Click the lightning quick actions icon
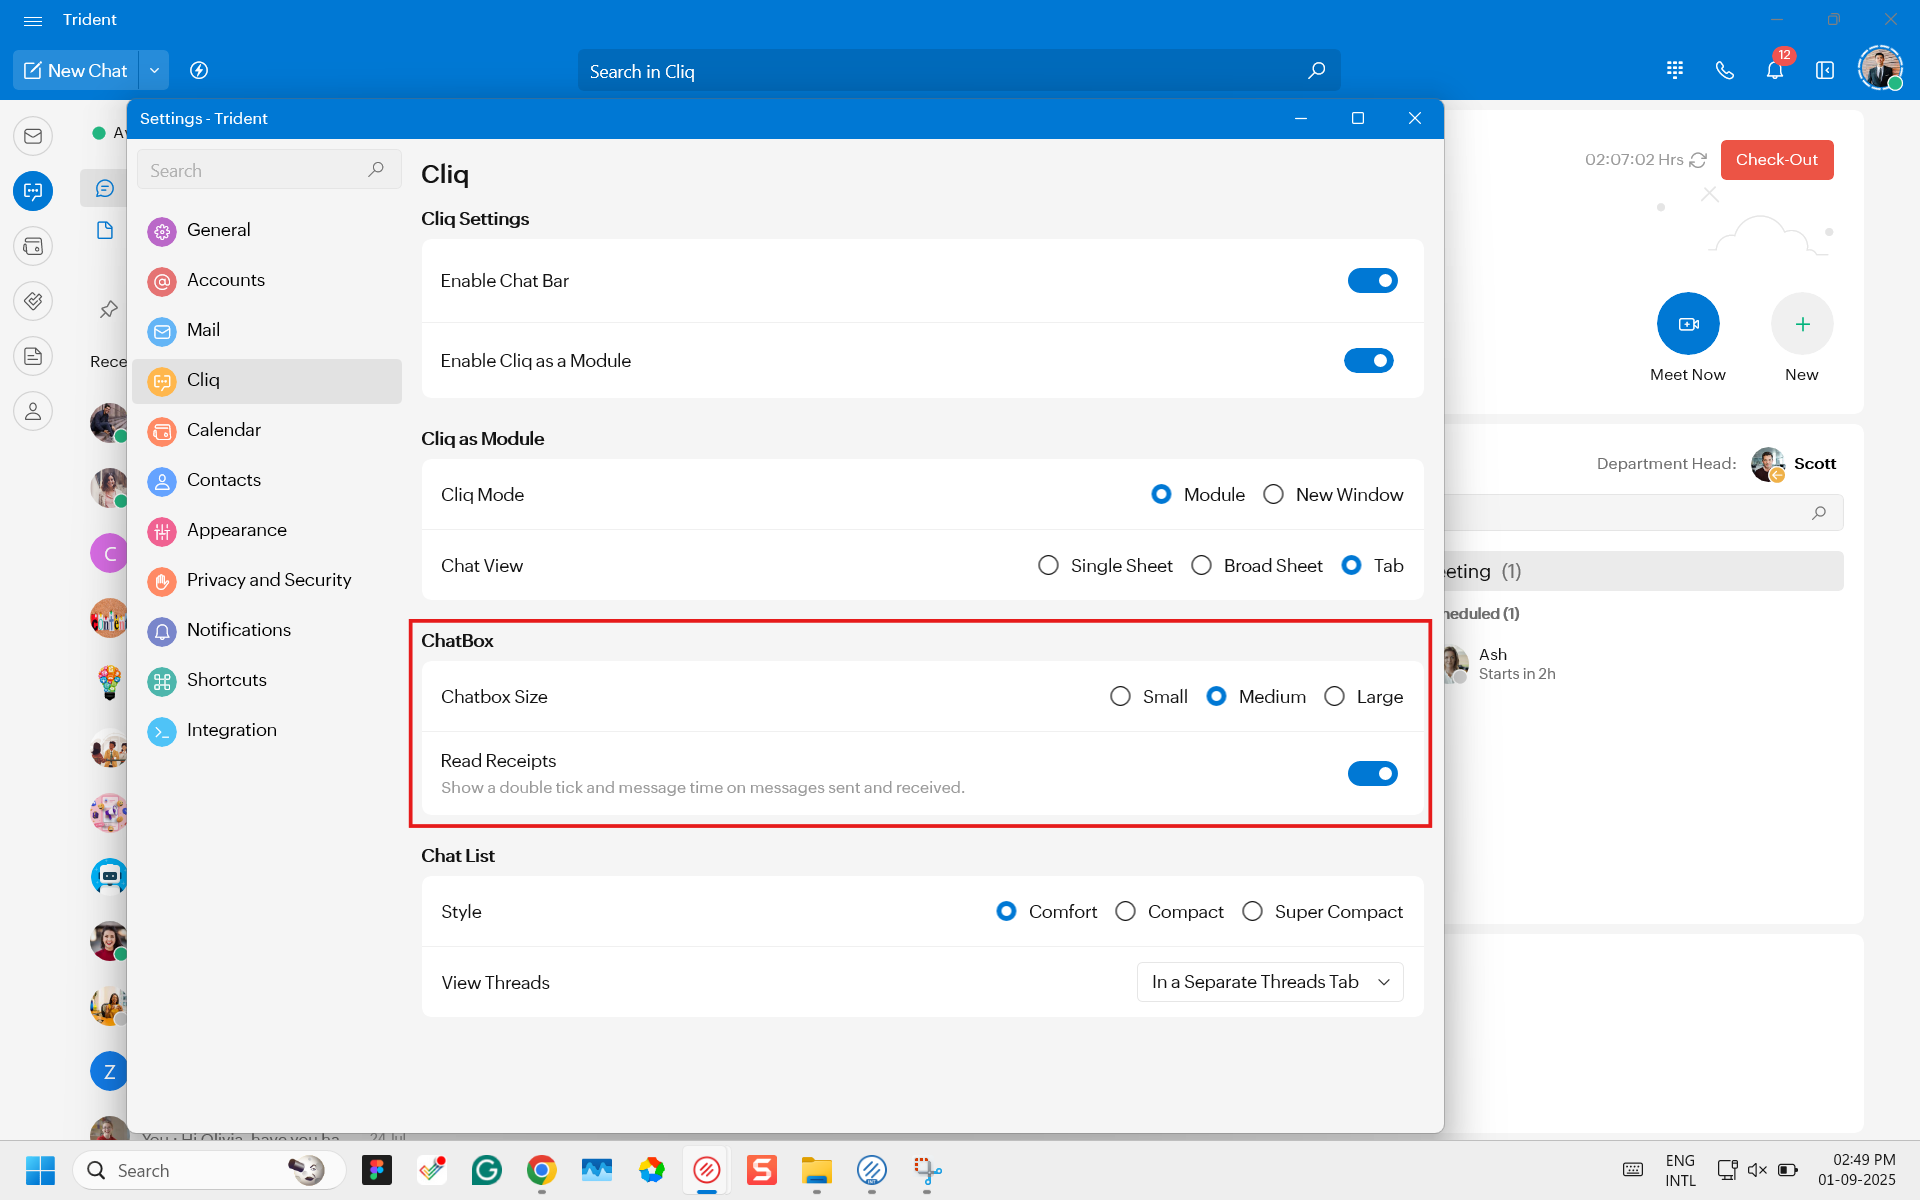Screen dimensions: 1920x1200 click(199, 71)
